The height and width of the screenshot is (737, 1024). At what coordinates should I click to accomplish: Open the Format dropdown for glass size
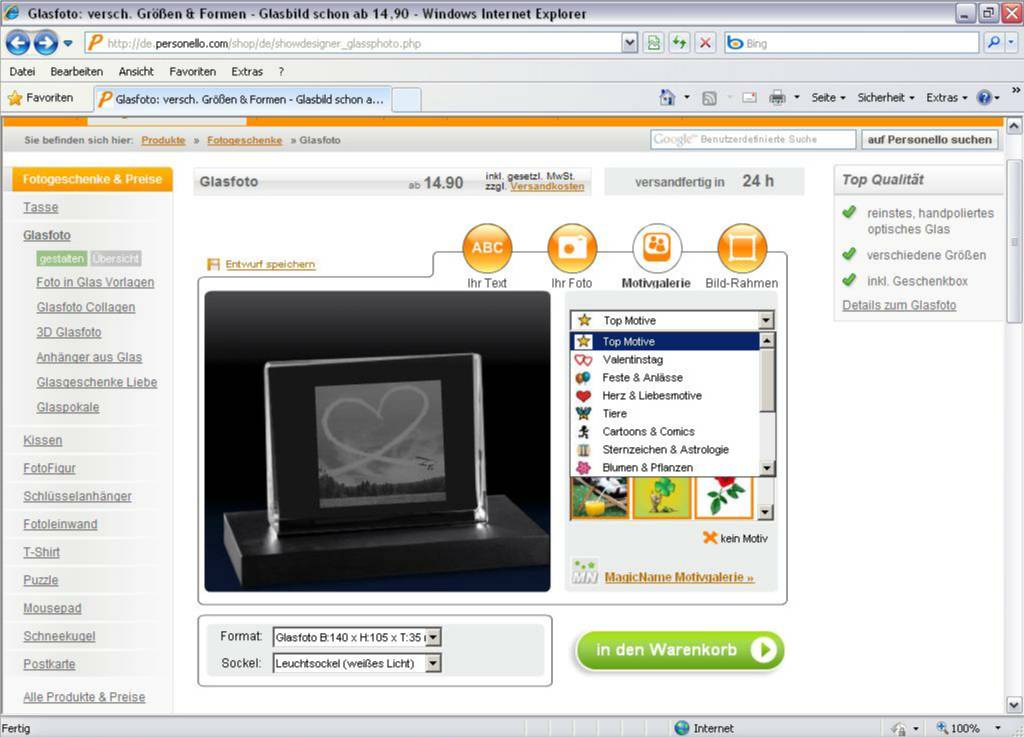[434, 636]
